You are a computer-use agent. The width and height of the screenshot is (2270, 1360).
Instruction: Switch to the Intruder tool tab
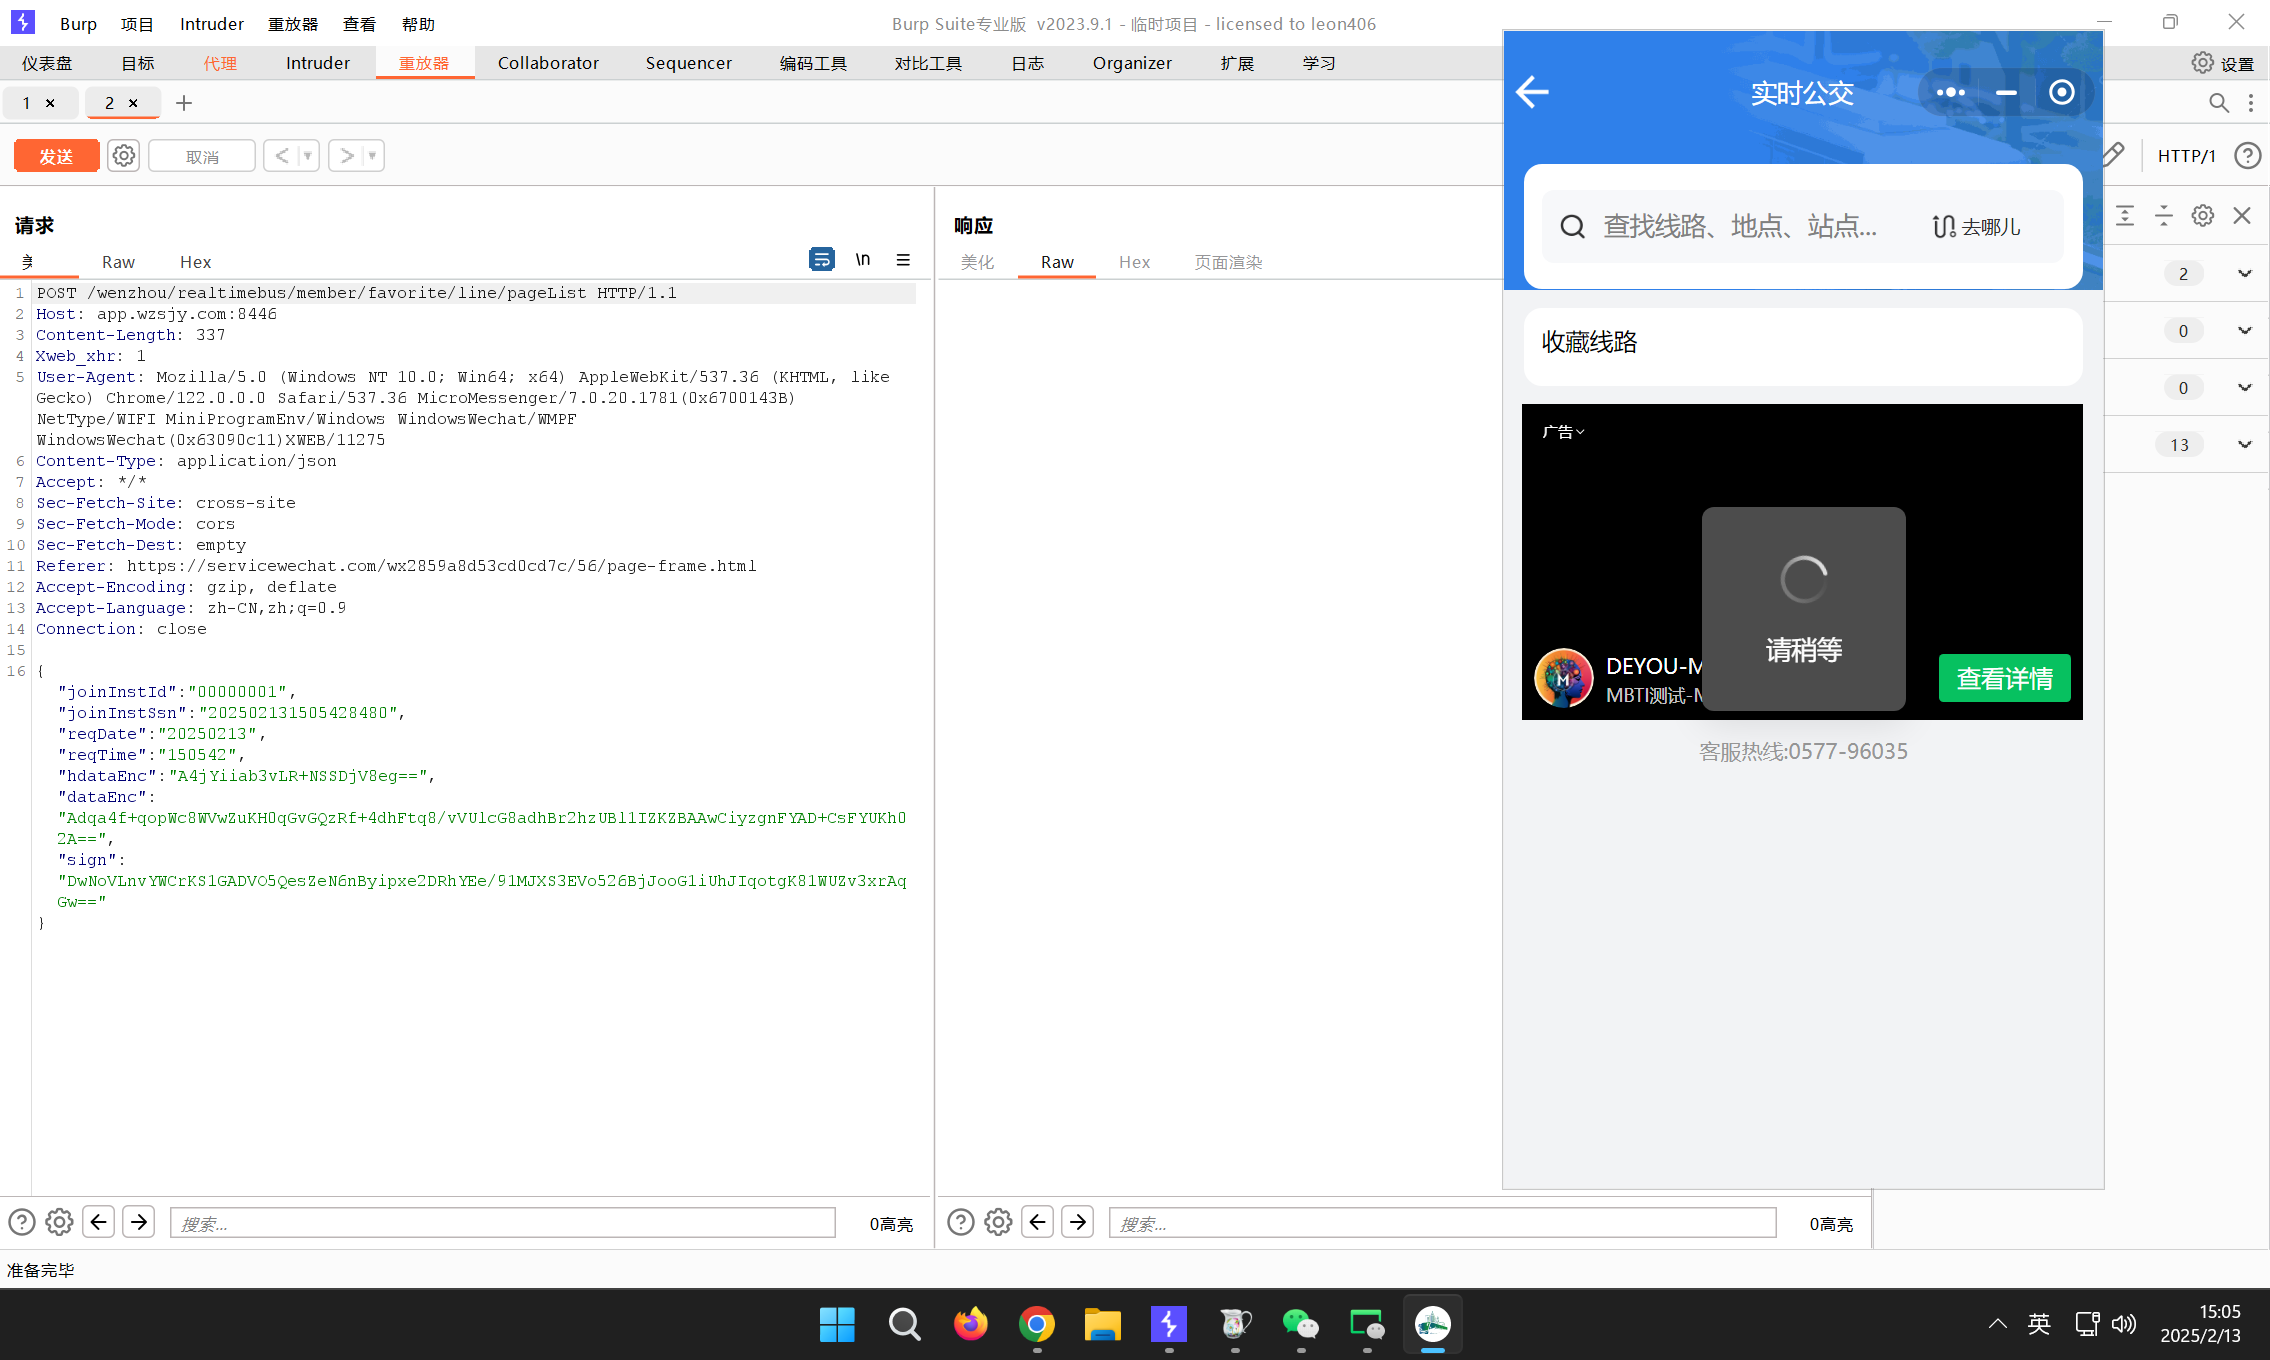[x=317, y=63]
